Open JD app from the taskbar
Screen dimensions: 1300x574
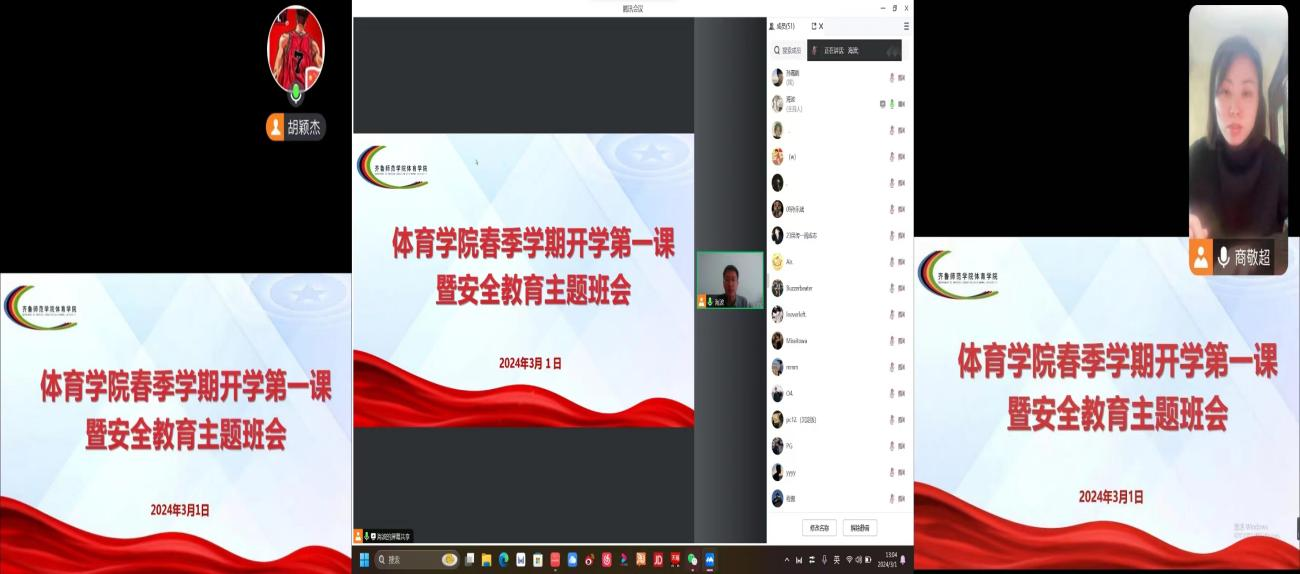(x=658, y=559)
